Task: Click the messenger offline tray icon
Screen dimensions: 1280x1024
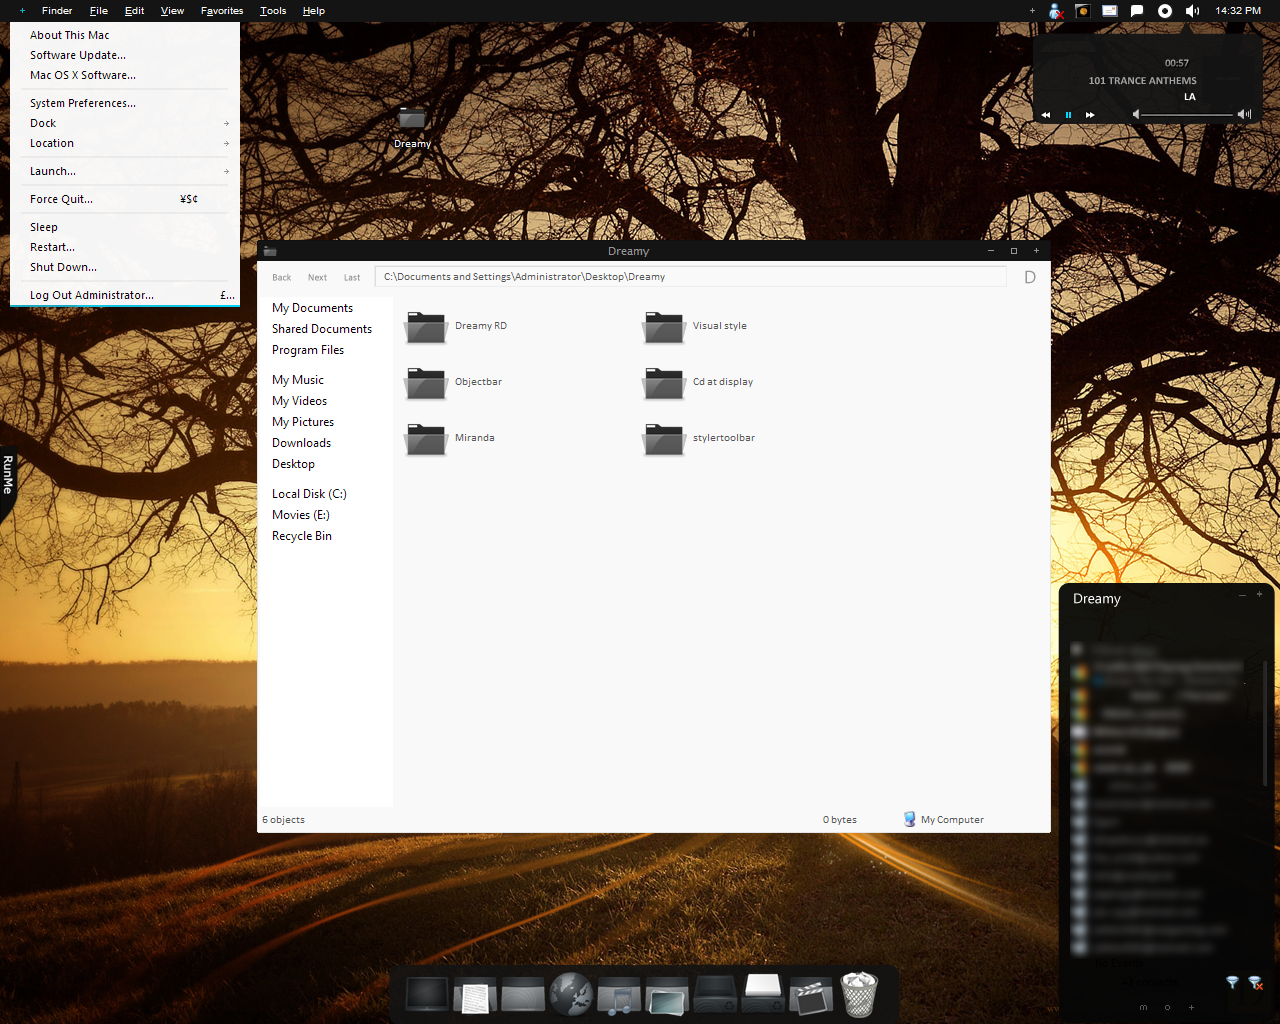Action: (1056, 11)
